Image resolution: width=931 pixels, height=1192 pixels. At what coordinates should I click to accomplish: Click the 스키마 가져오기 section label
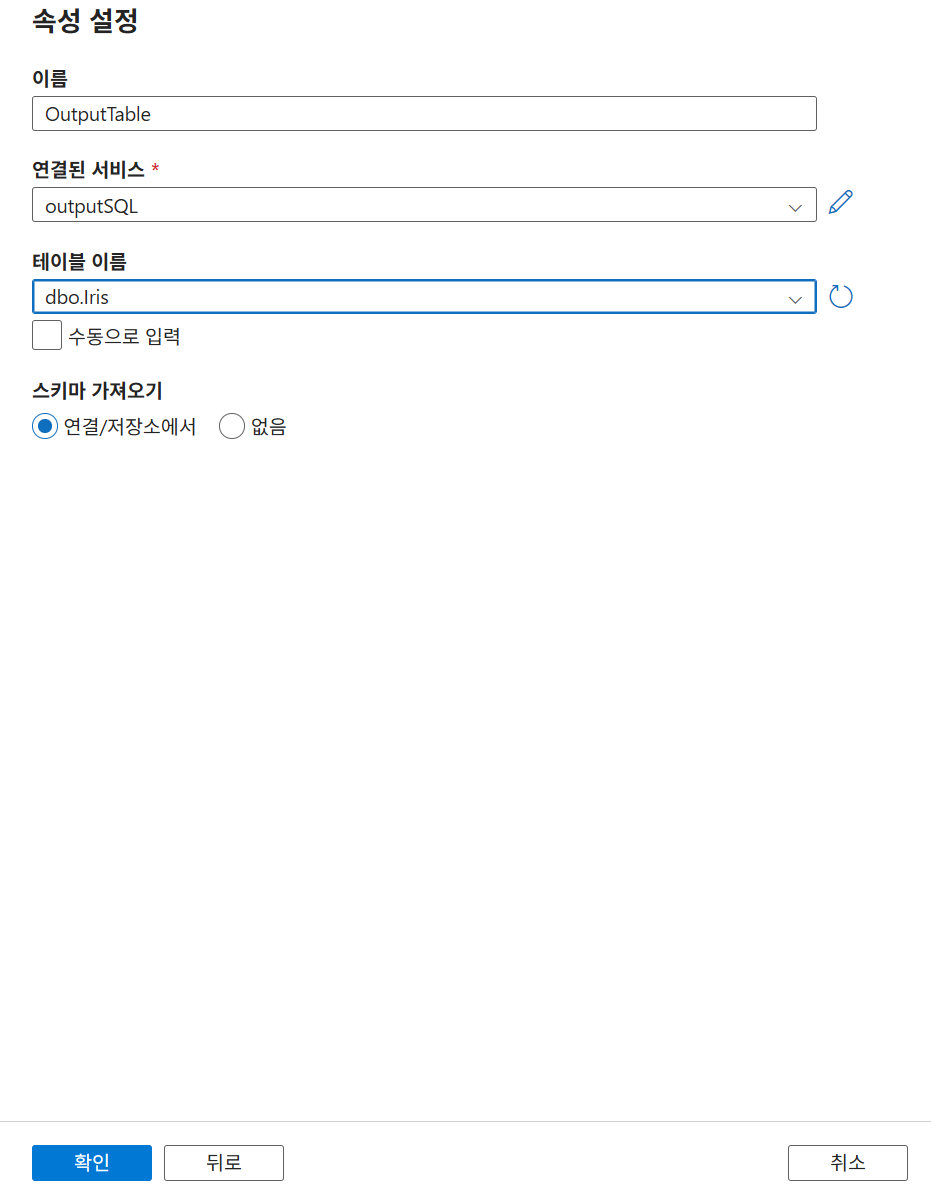97,391
